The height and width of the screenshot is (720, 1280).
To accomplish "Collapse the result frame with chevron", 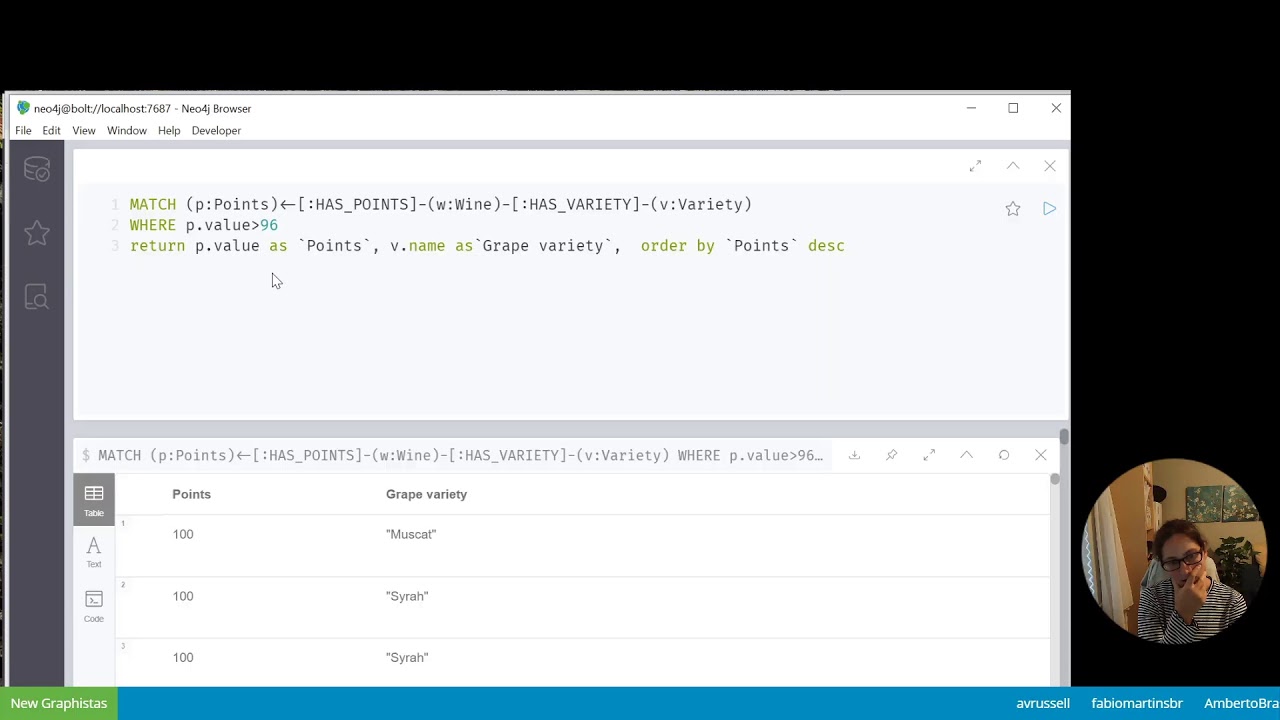I will click(x=966, y=456).
